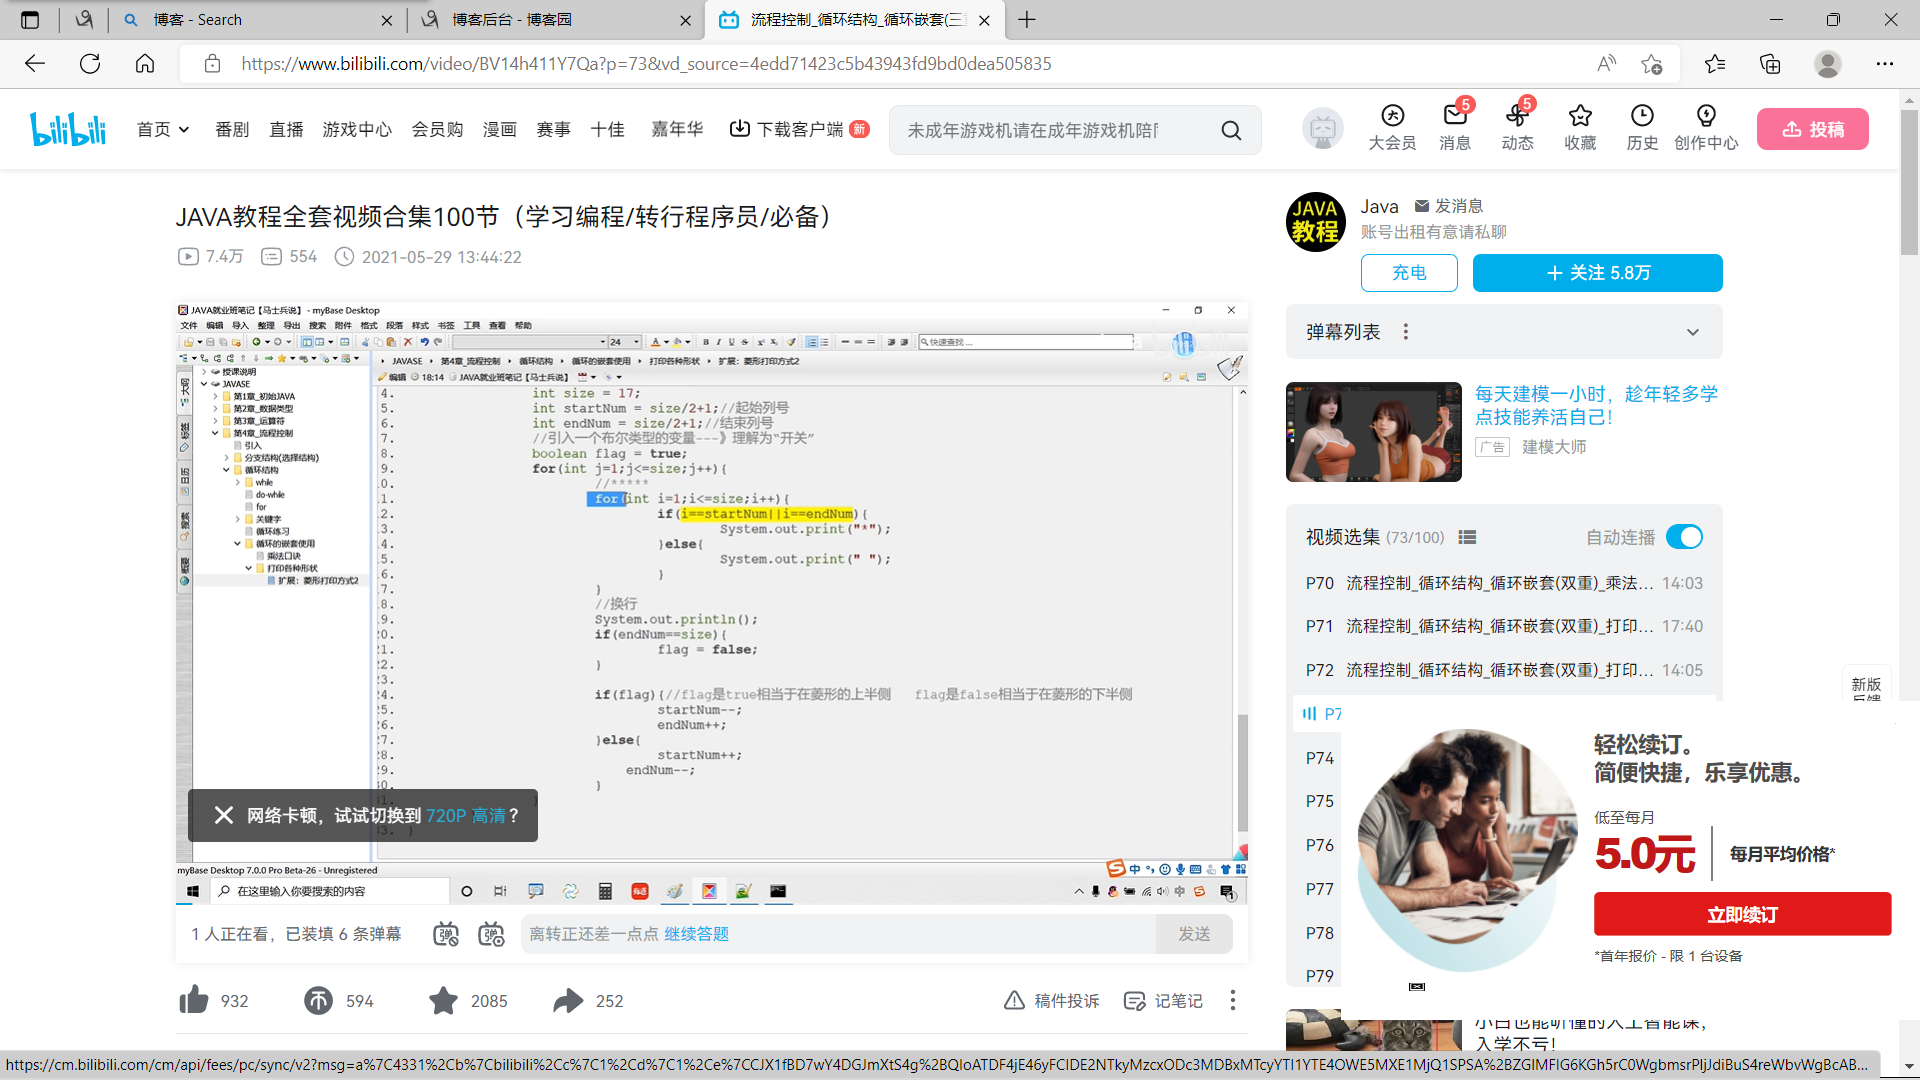The width and height of the screenshot is (1920, 1080).
Task: Open 创作中心 lightbulb icon
Action: tap(1706, 116)
